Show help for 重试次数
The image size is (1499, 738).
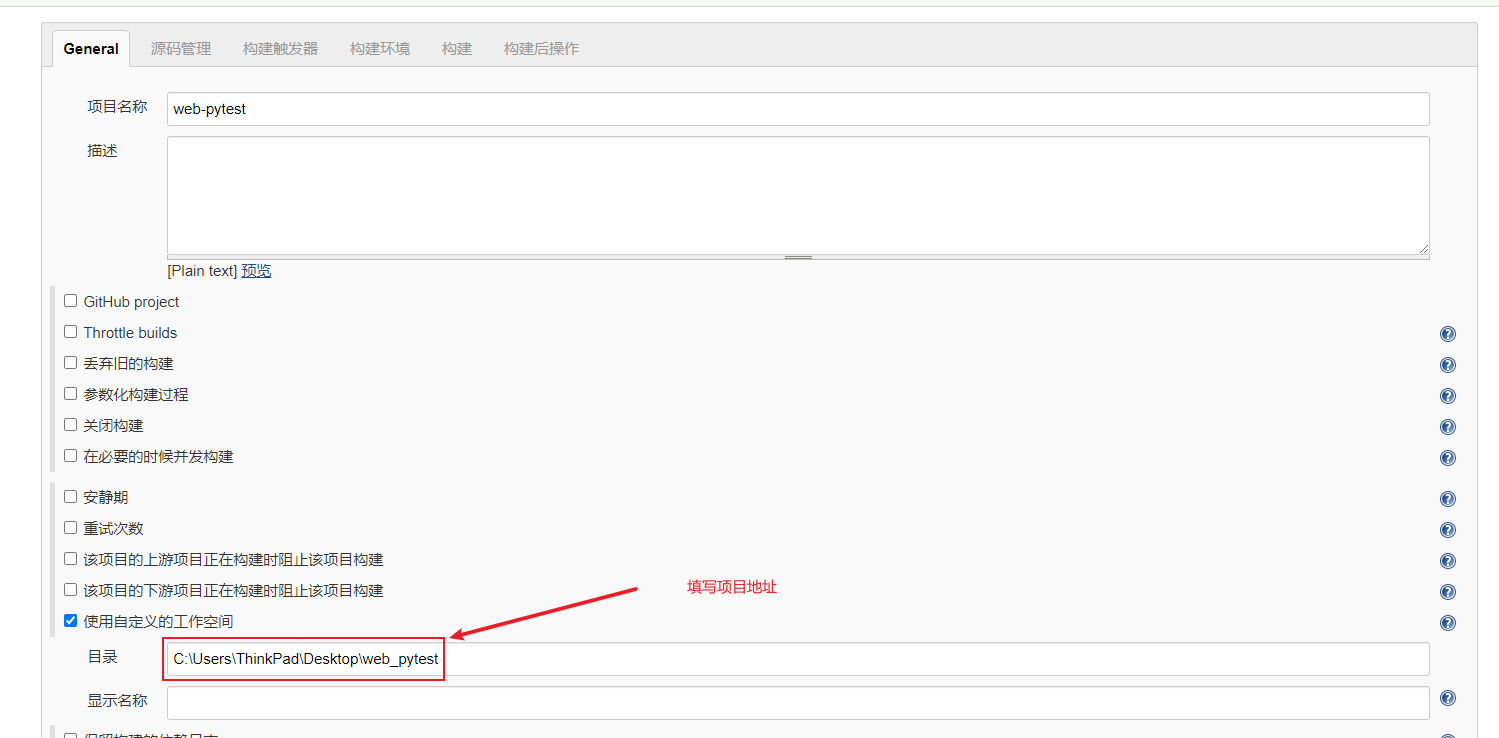[x=1447, y=530]
